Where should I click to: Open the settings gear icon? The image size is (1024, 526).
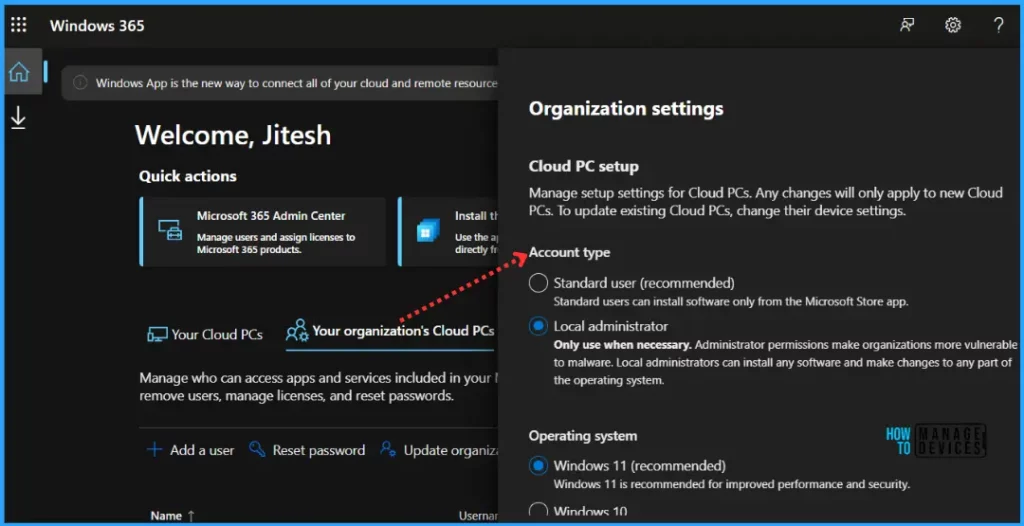click(x=953, y=25)
